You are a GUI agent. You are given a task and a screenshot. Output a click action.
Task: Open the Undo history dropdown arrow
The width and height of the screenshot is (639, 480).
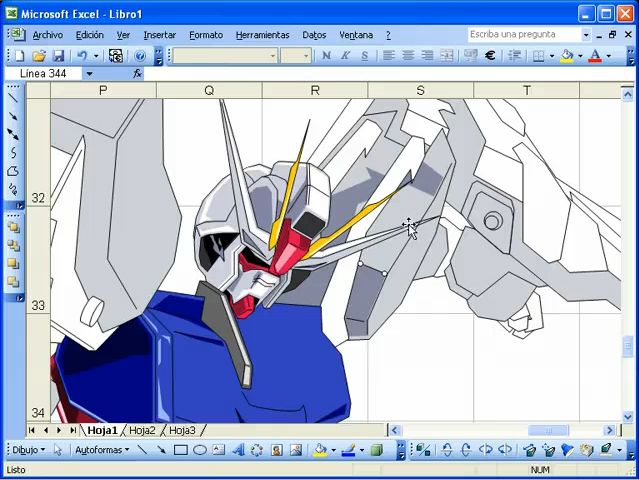point(96,56)
